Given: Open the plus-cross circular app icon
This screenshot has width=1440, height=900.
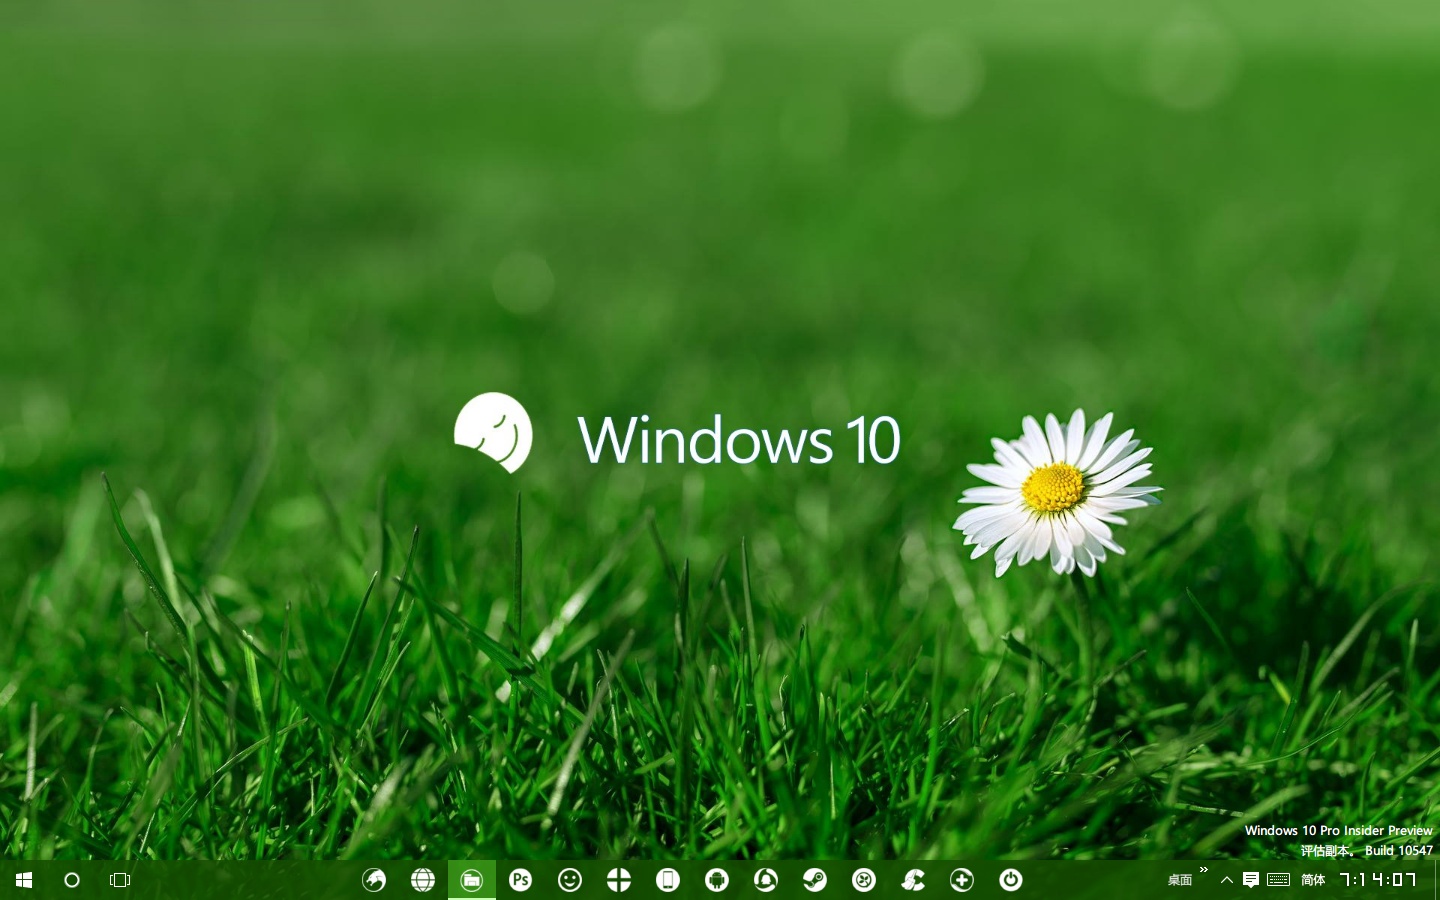Looking at the screenshot, I should 962,880.
